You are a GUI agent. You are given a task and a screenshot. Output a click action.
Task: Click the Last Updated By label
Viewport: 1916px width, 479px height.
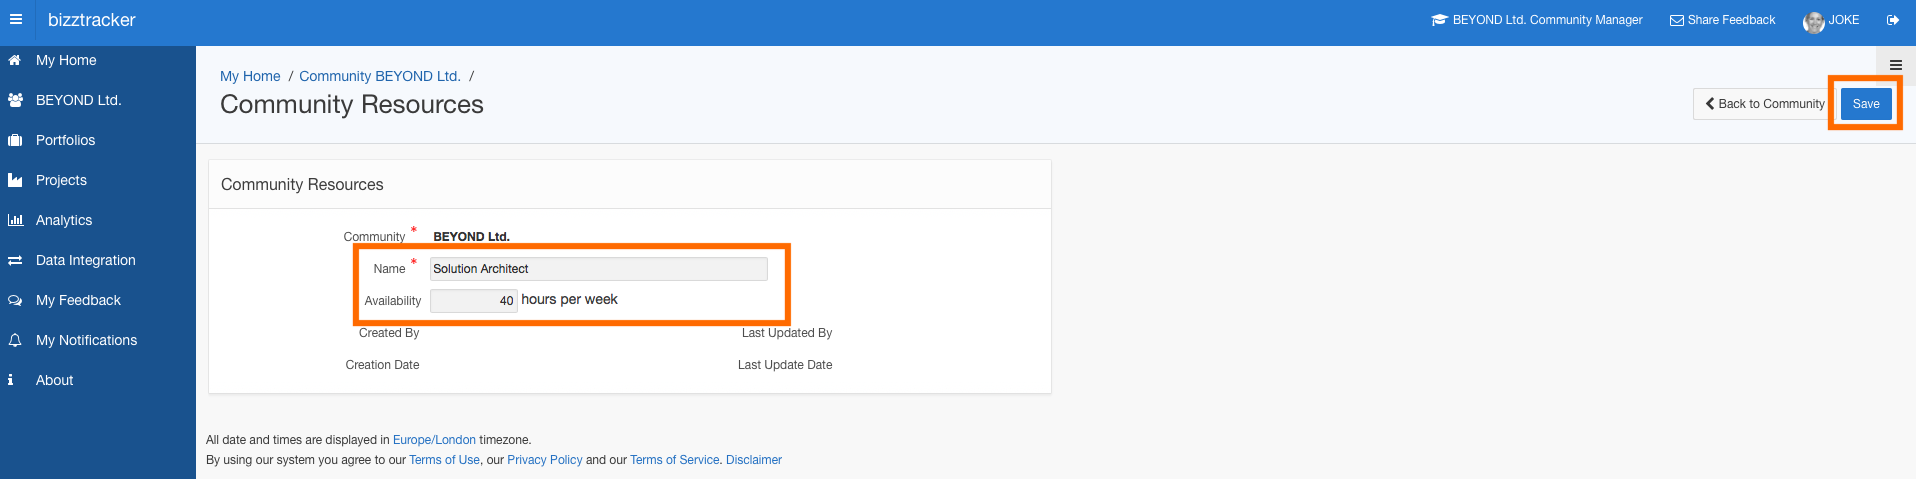pos(787,333)
